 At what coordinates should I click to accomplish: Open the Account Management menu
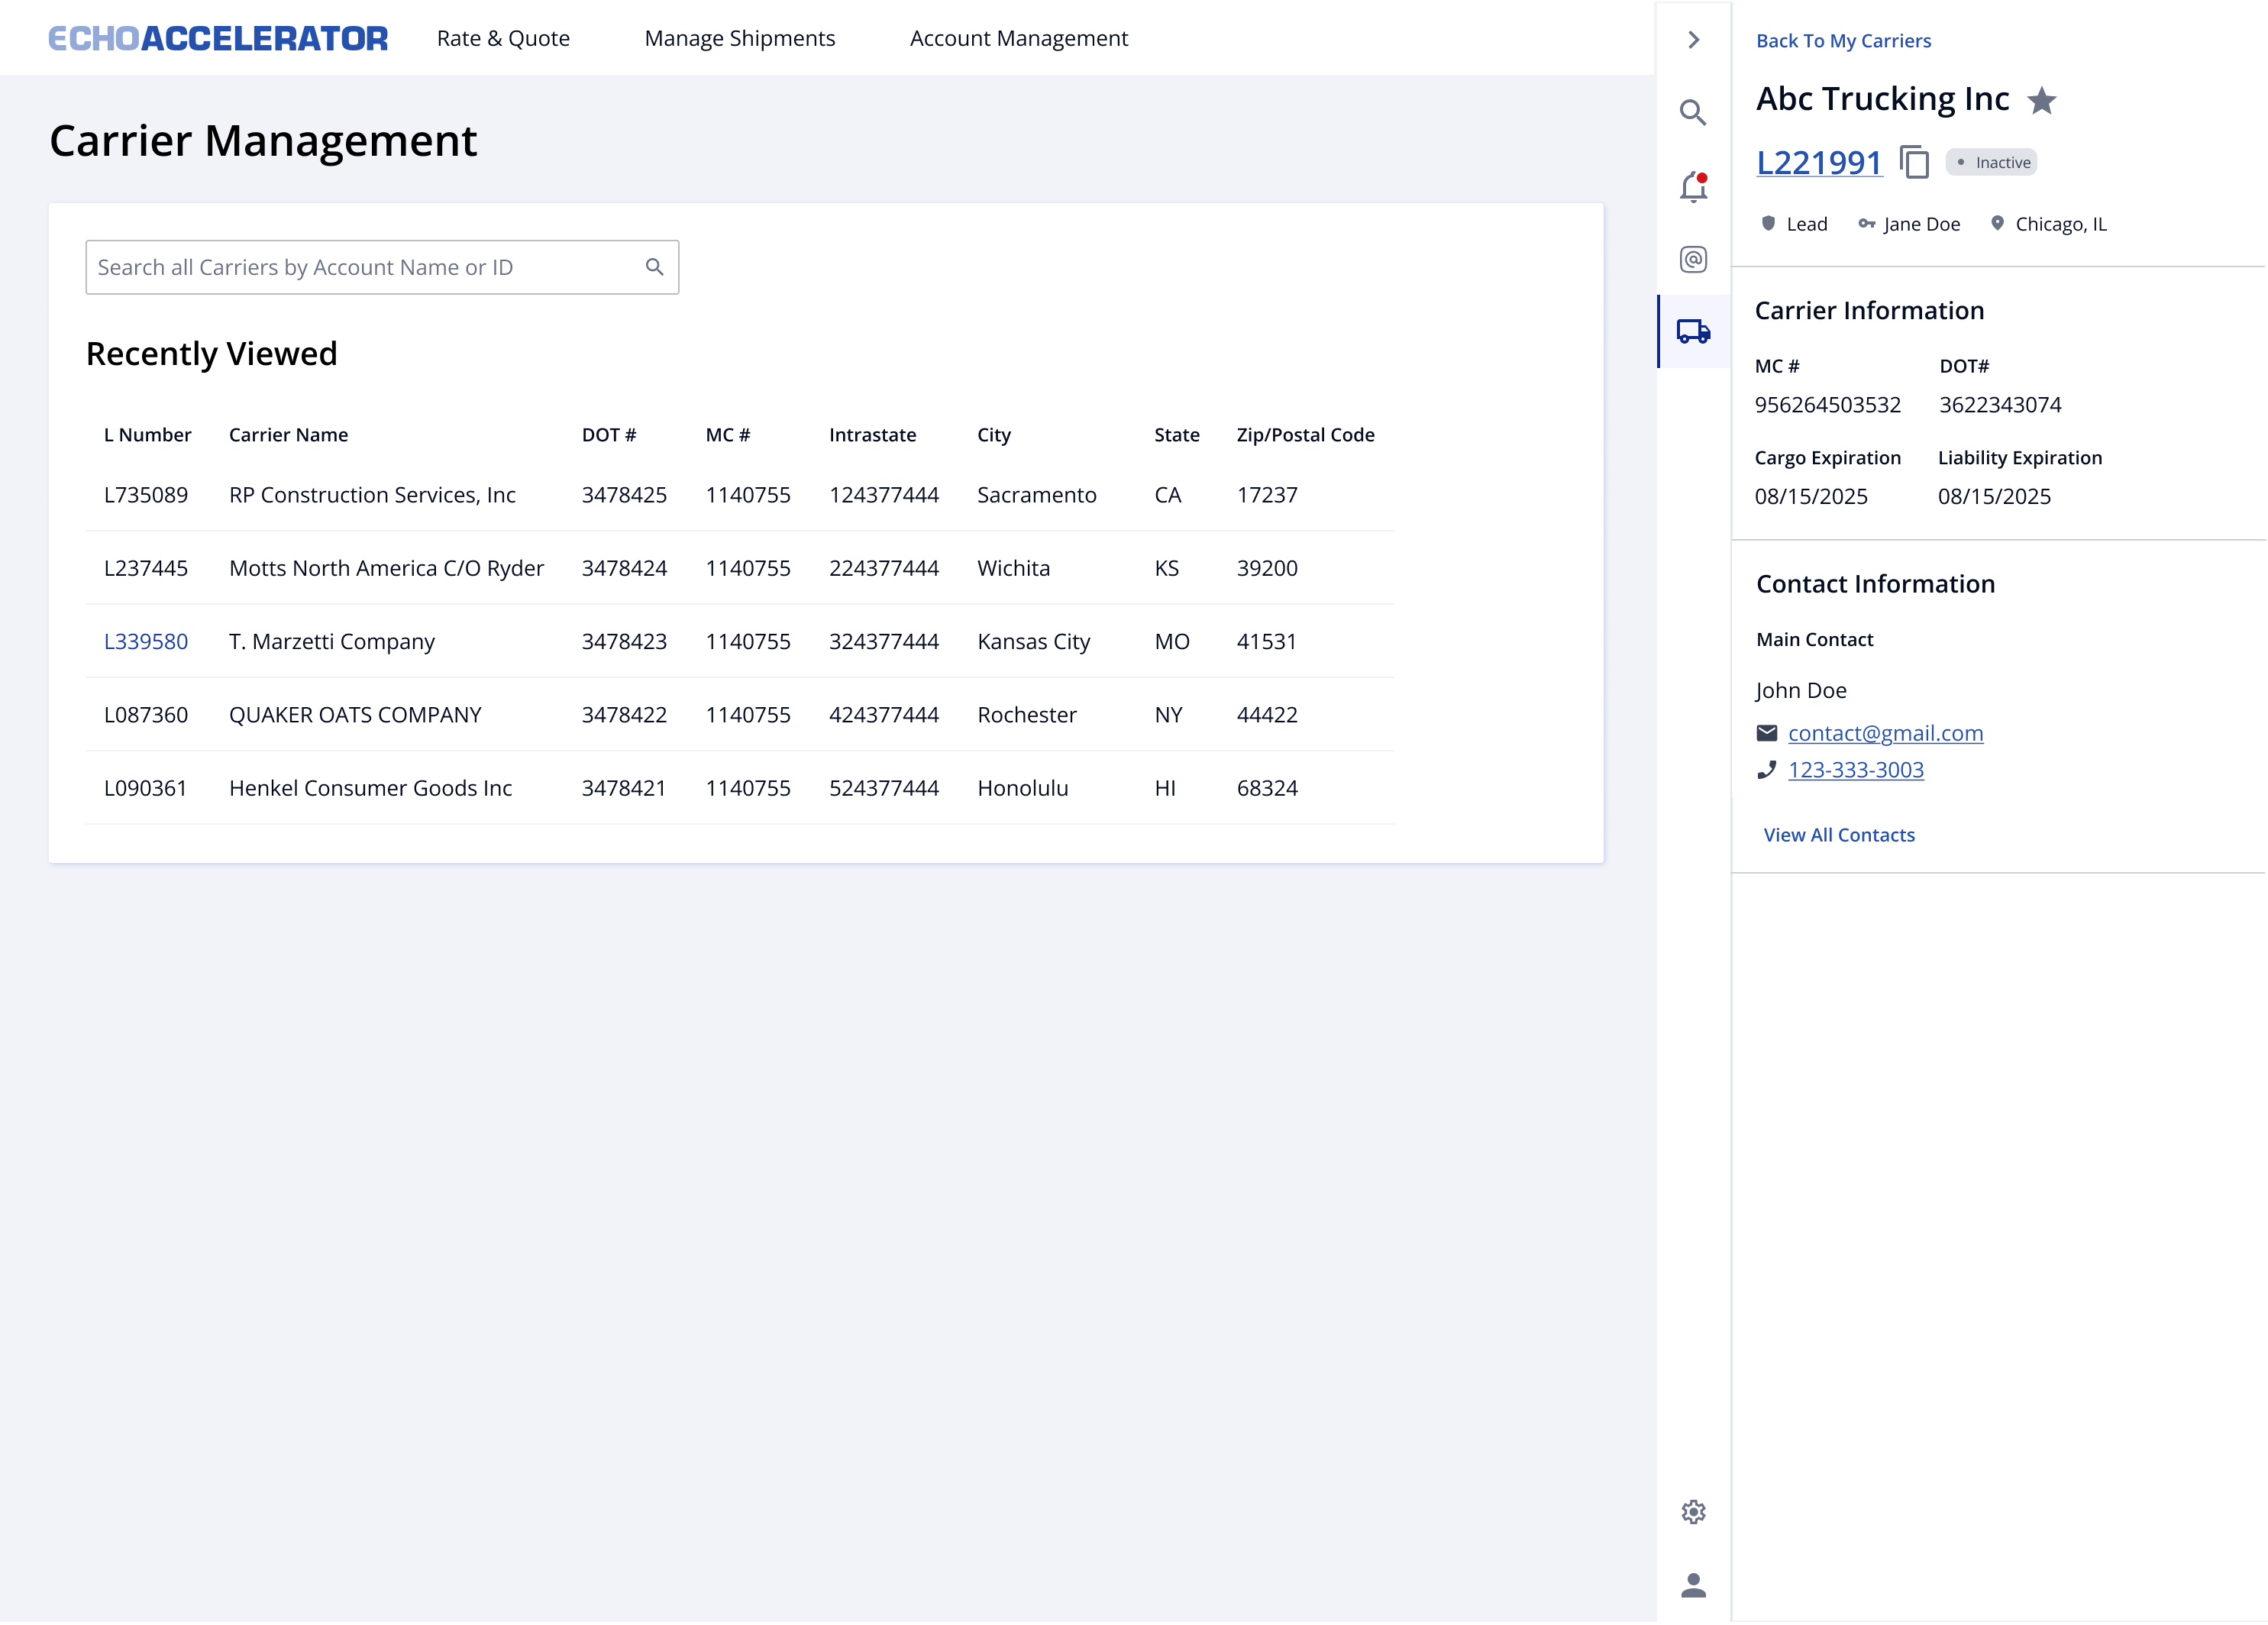[x=1018, y=38]
